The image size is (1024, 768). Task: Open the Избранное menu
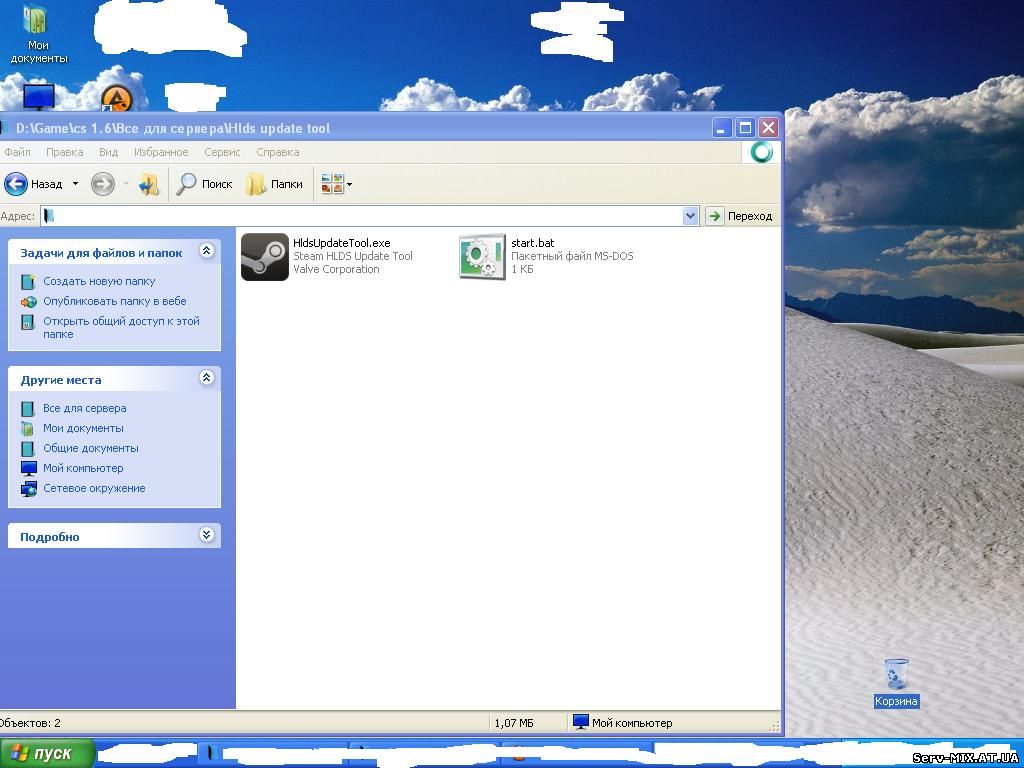161,152
